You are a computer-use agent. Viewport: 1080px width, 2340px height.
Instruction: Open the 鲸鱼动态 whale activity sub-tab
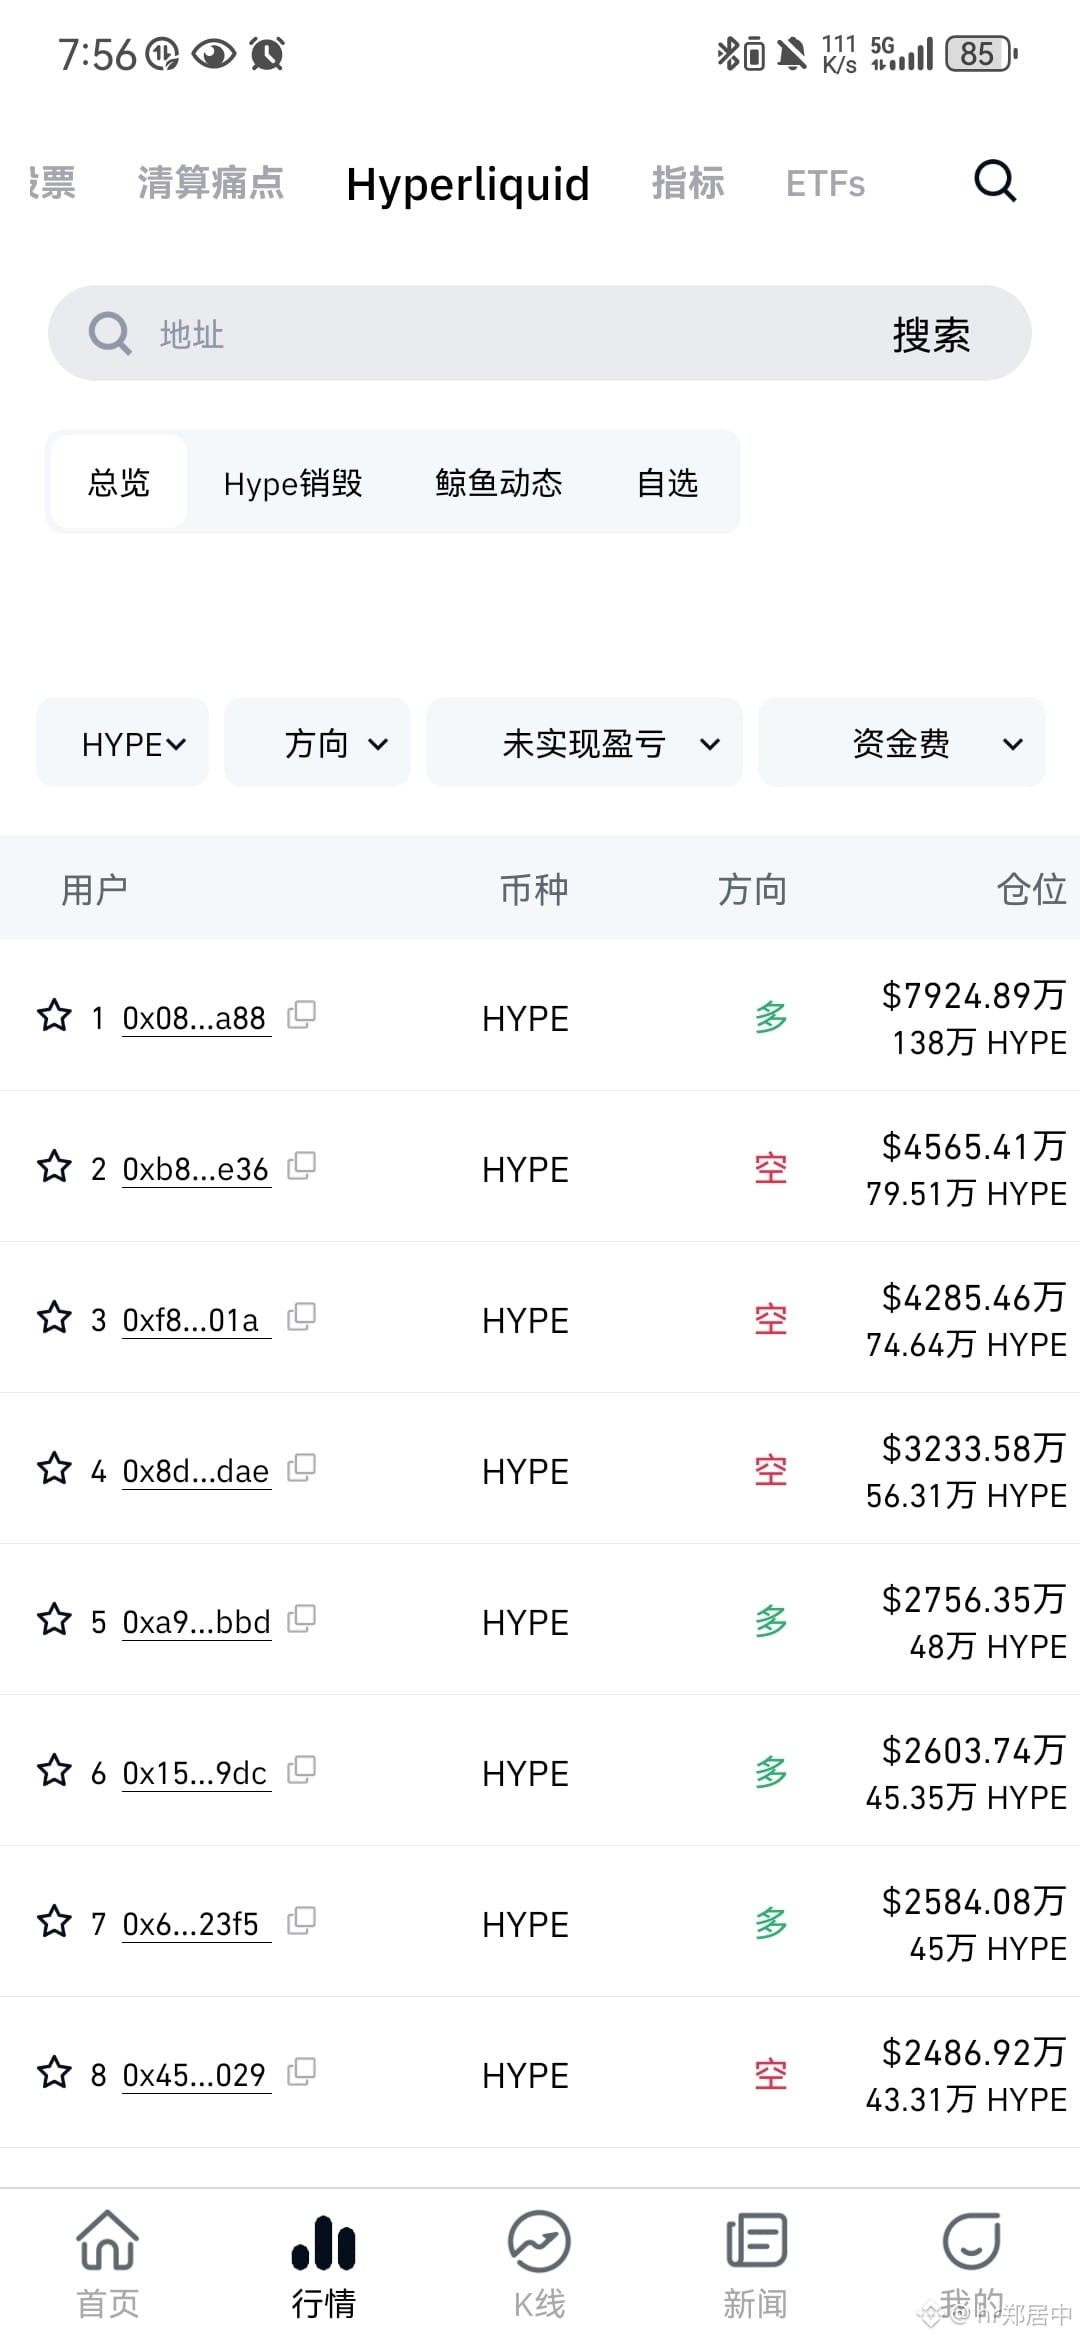click(499, 483)
